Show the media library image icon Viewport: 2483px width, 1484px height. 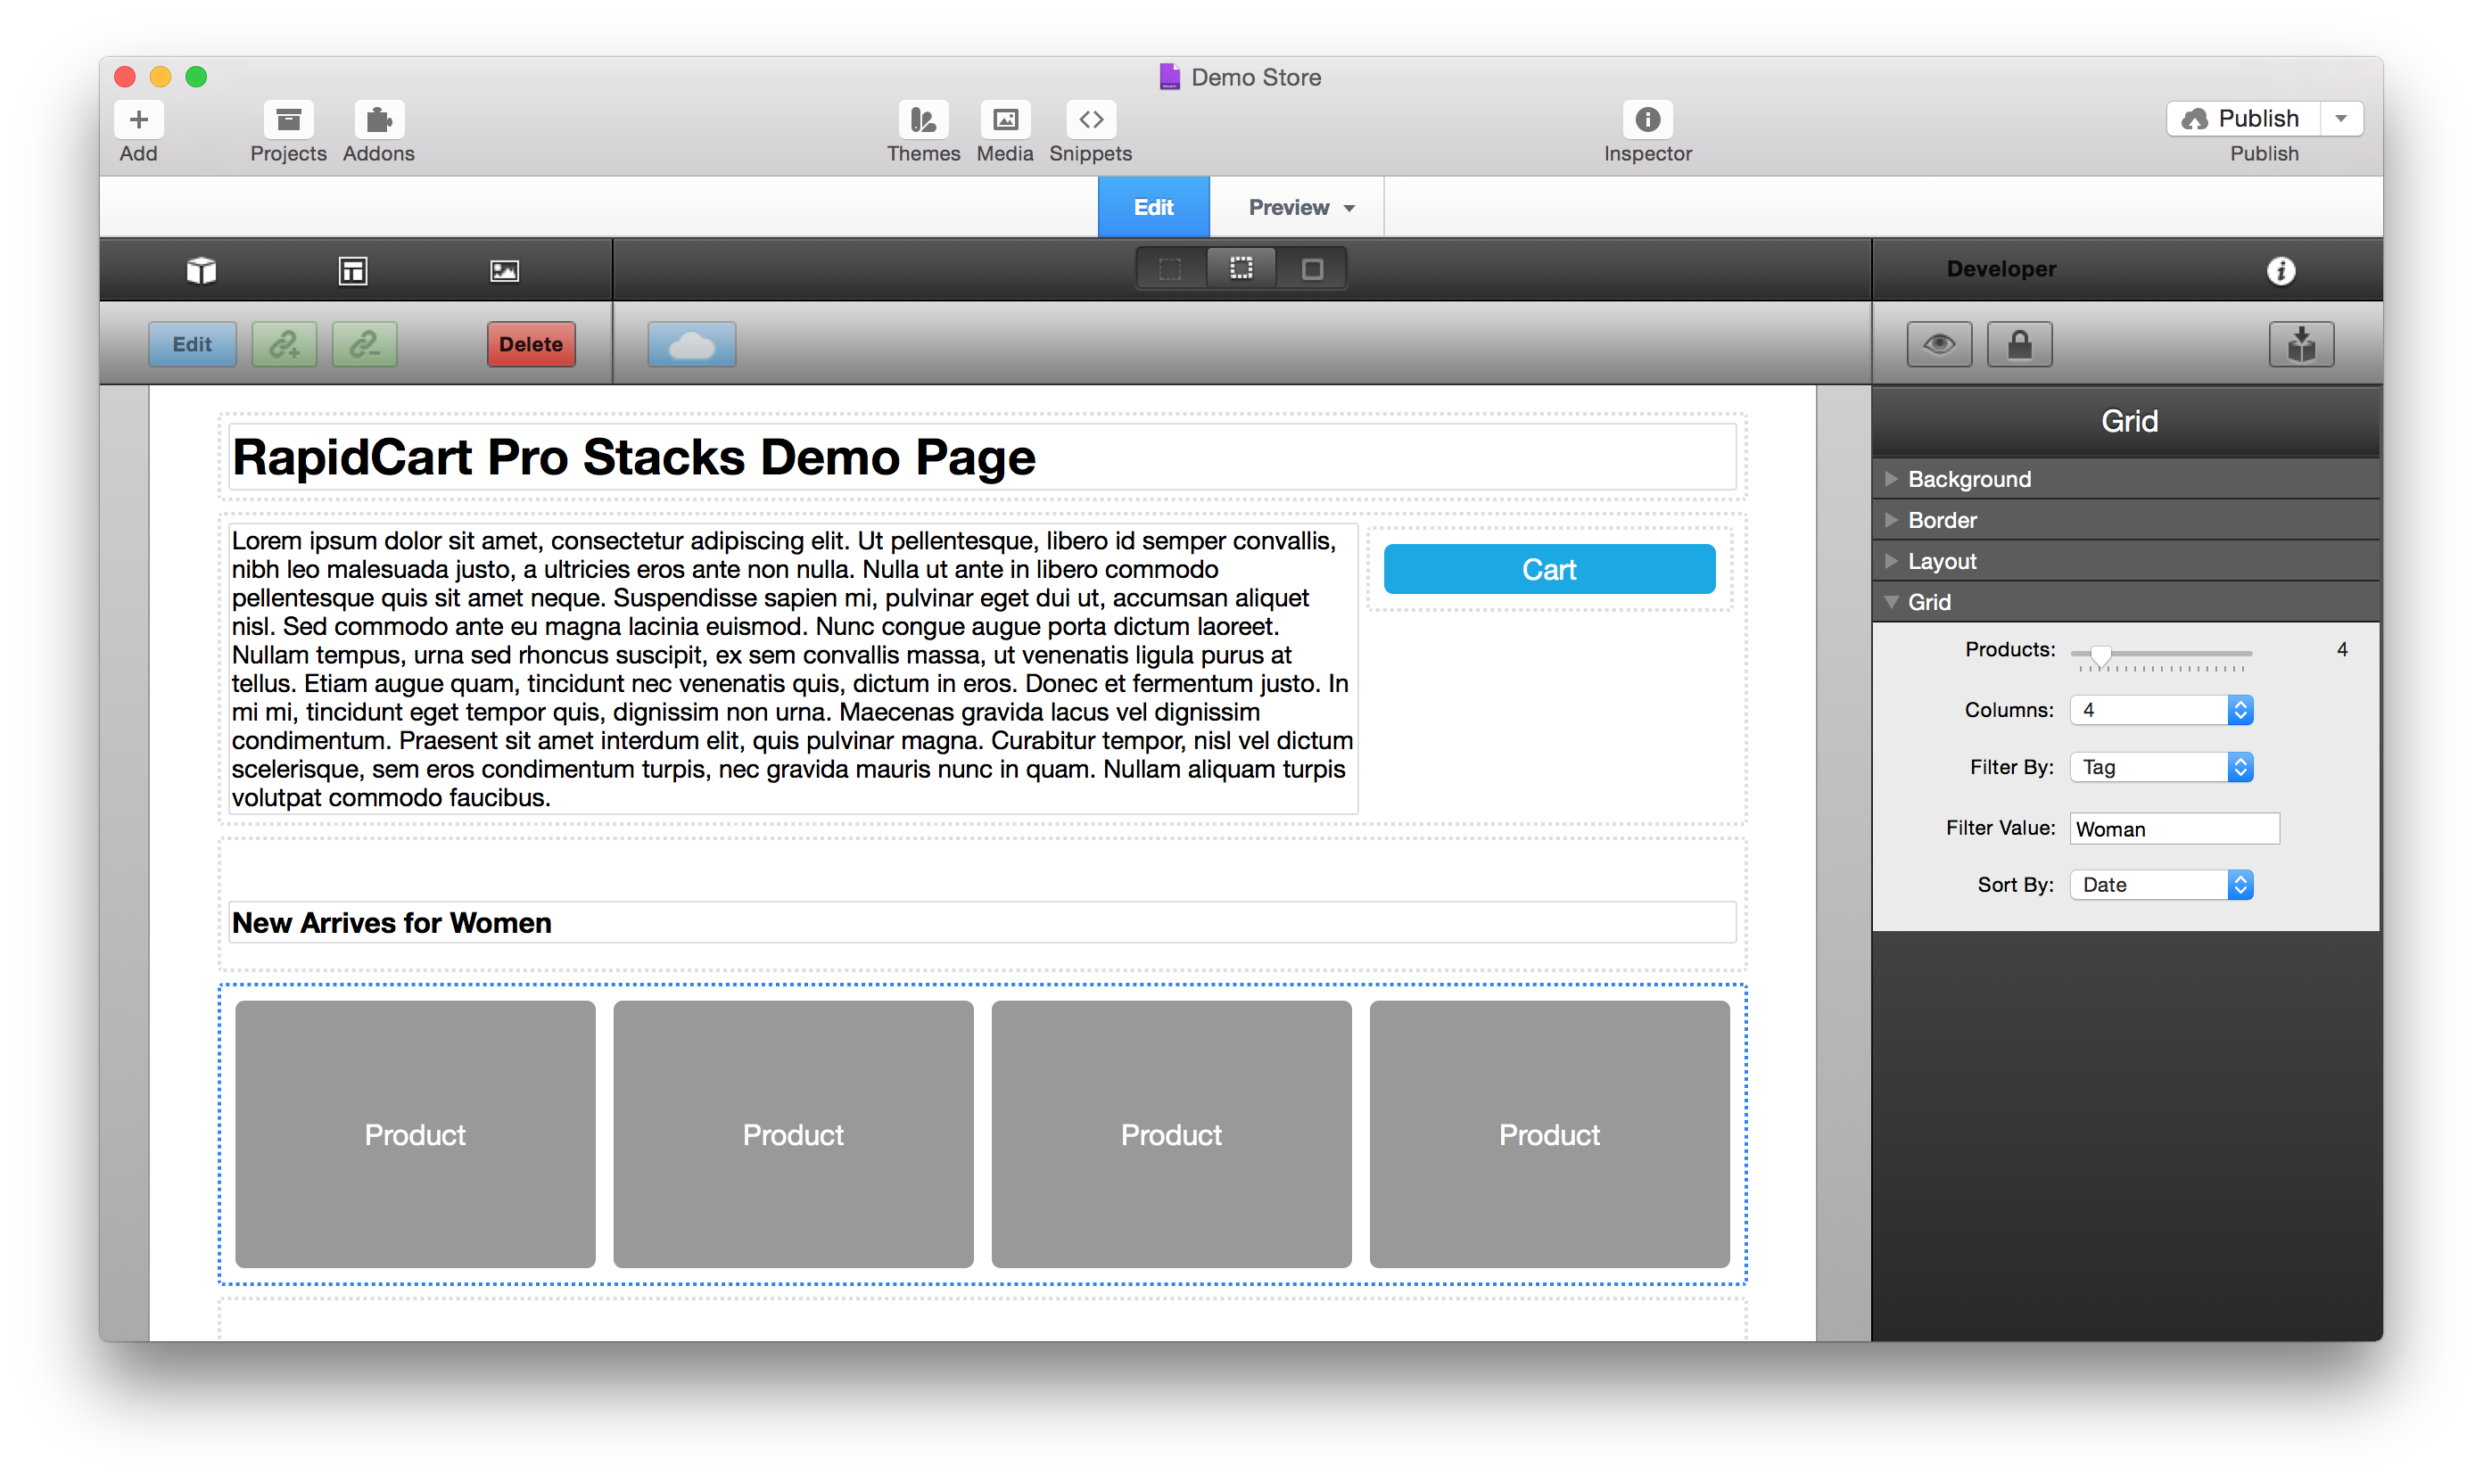[504, 270]
